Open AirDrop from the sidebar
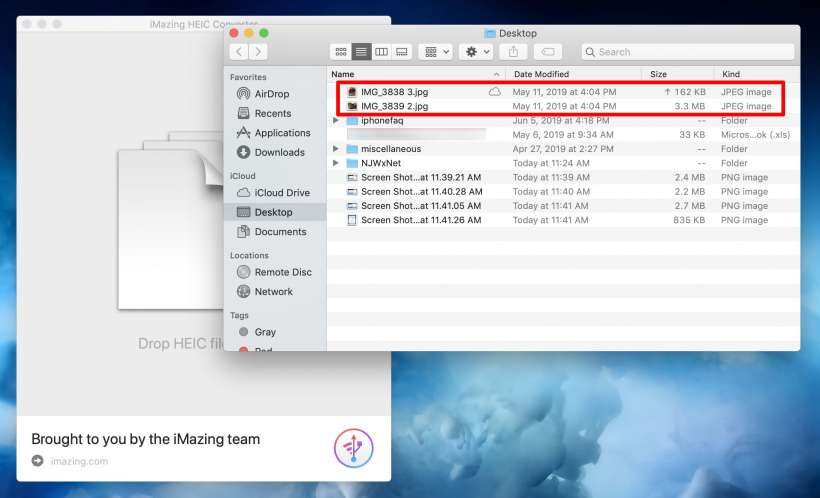The width and height of the screenshot is (820, 498). pyautogui.click(x=271, y=94)
